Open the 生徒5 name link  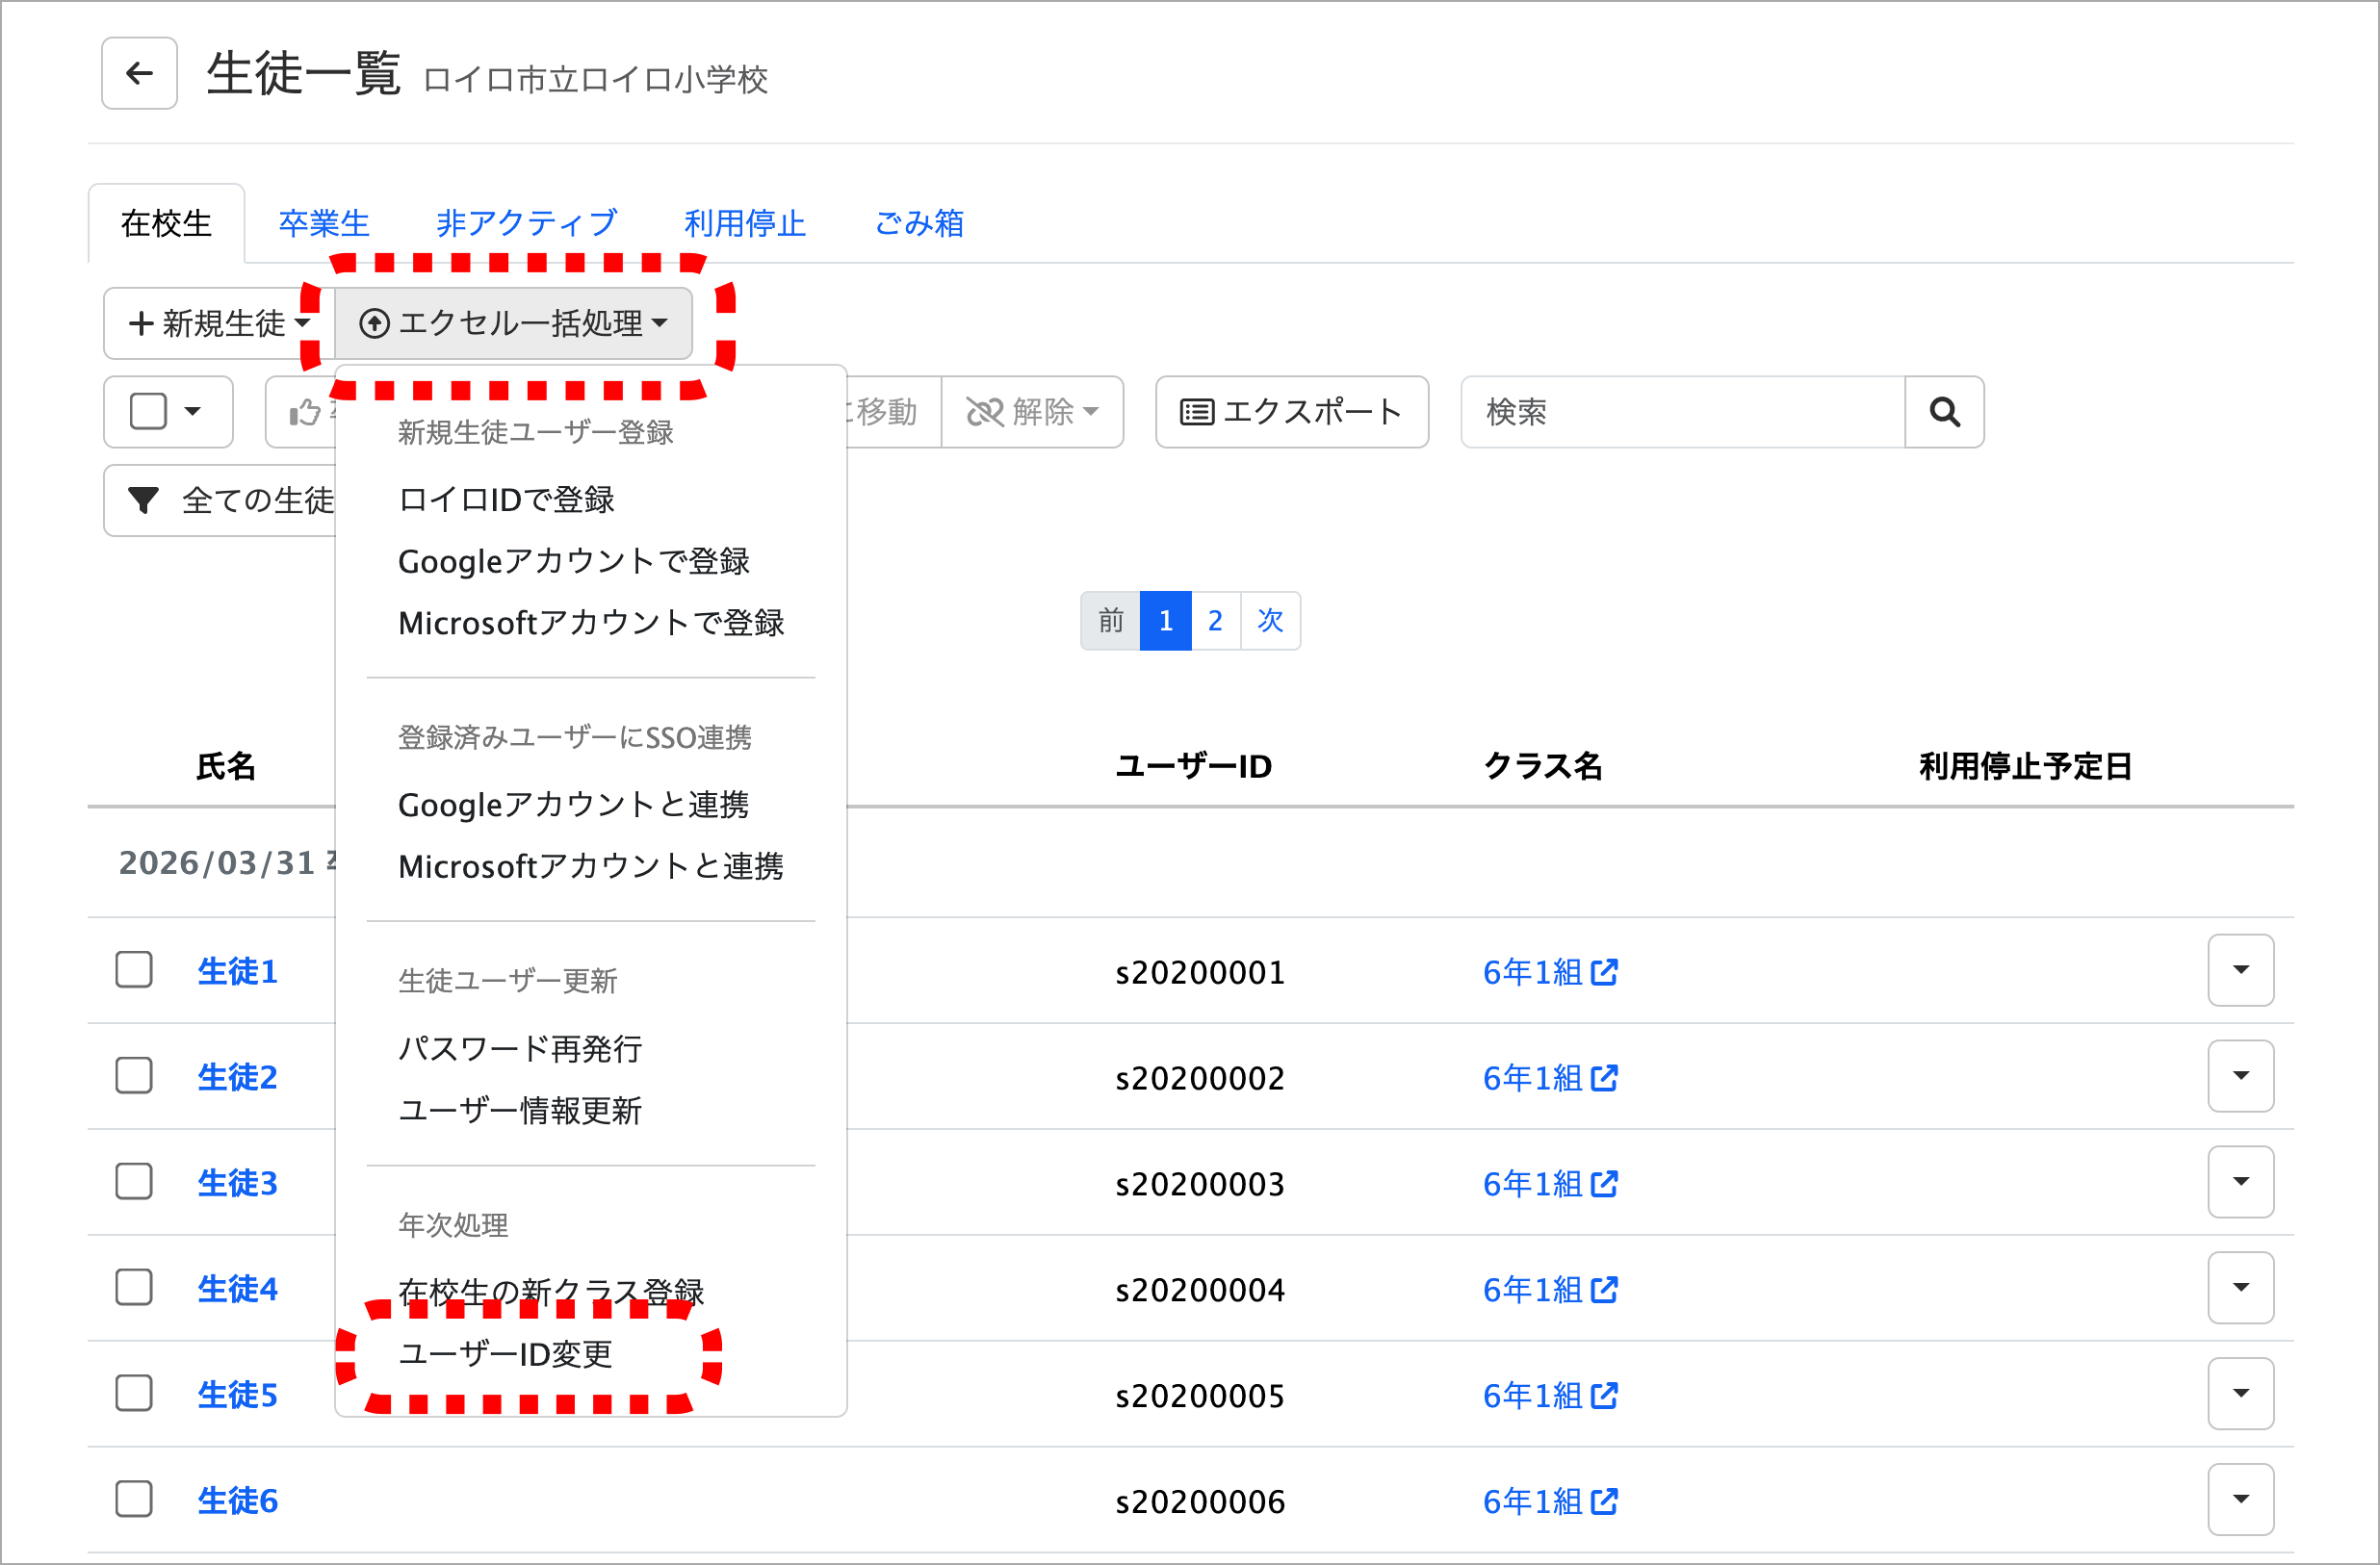click(237, 1394)
